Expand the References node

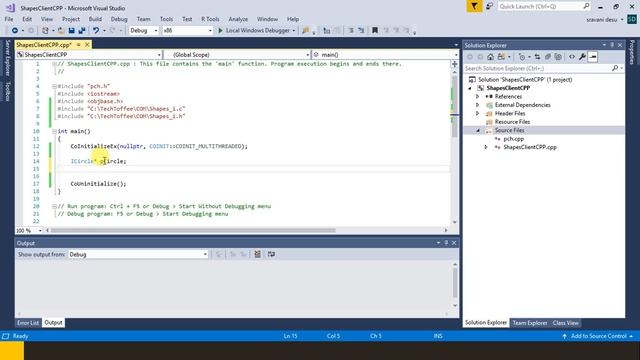[x=478, y=97]
